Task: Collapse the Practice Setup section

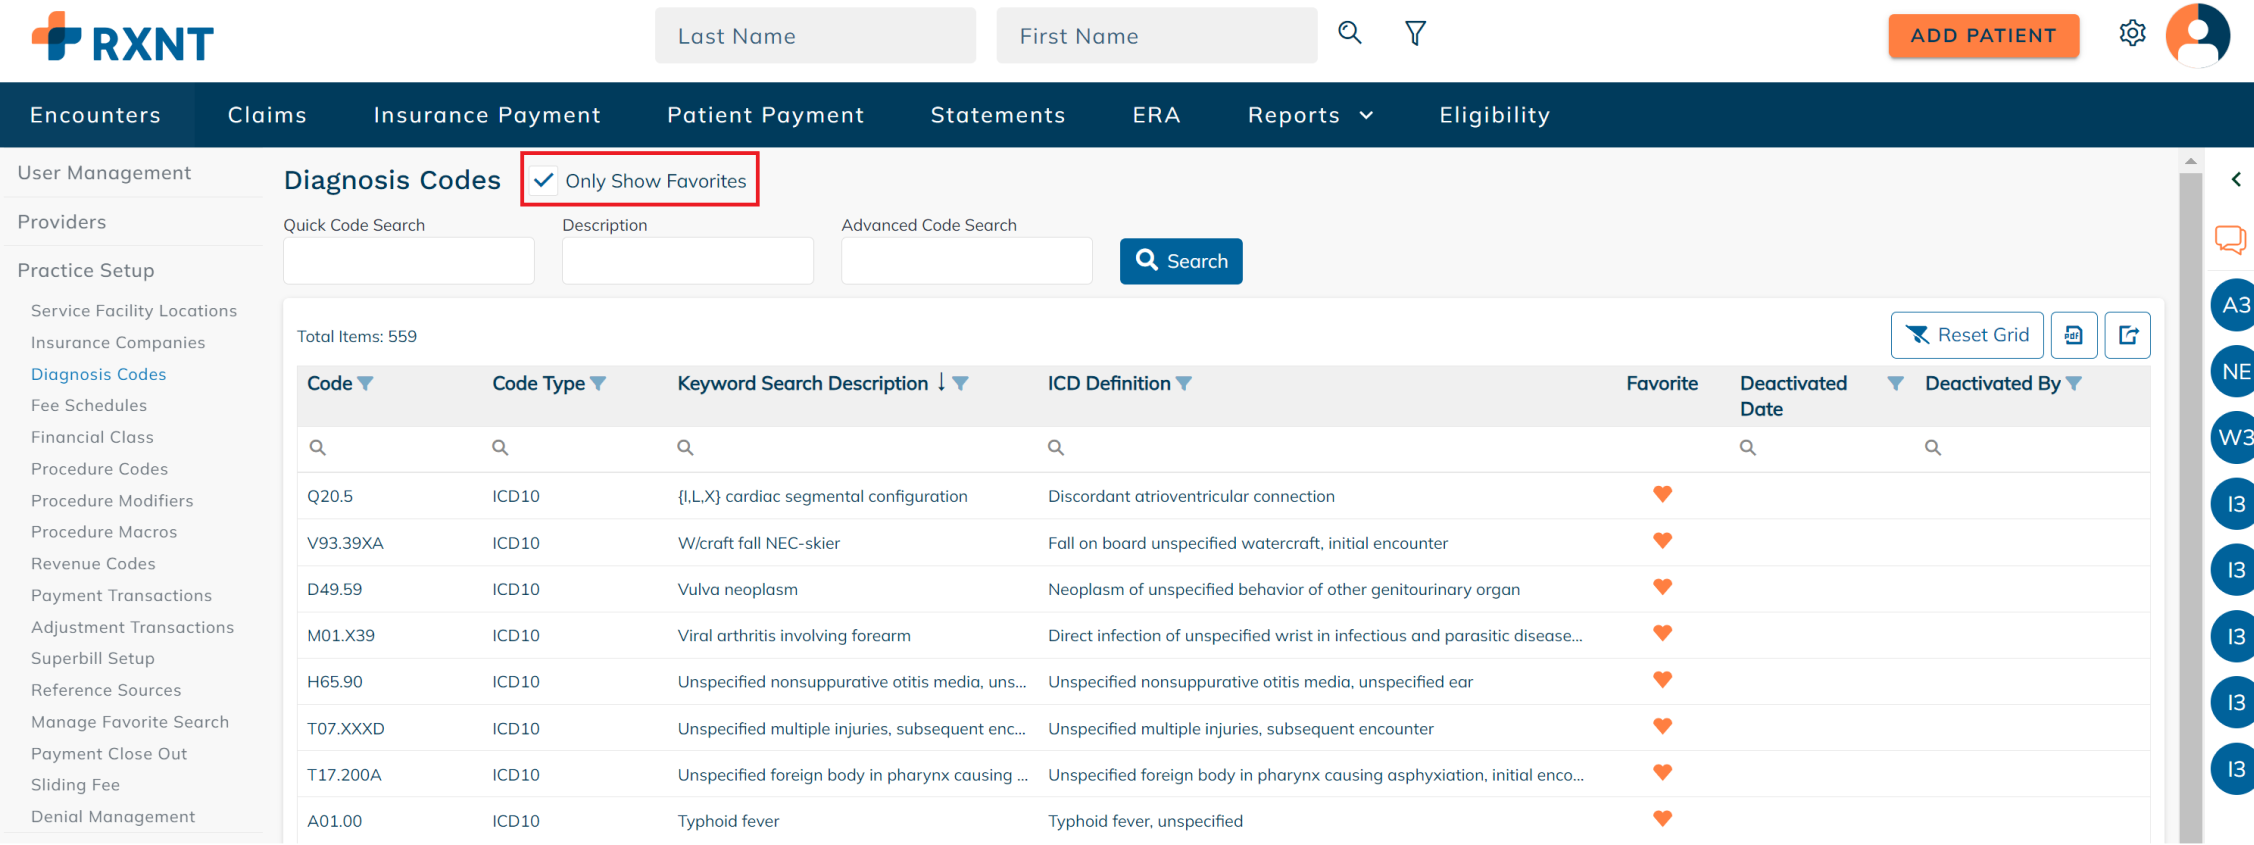Action: coord(86,271)
